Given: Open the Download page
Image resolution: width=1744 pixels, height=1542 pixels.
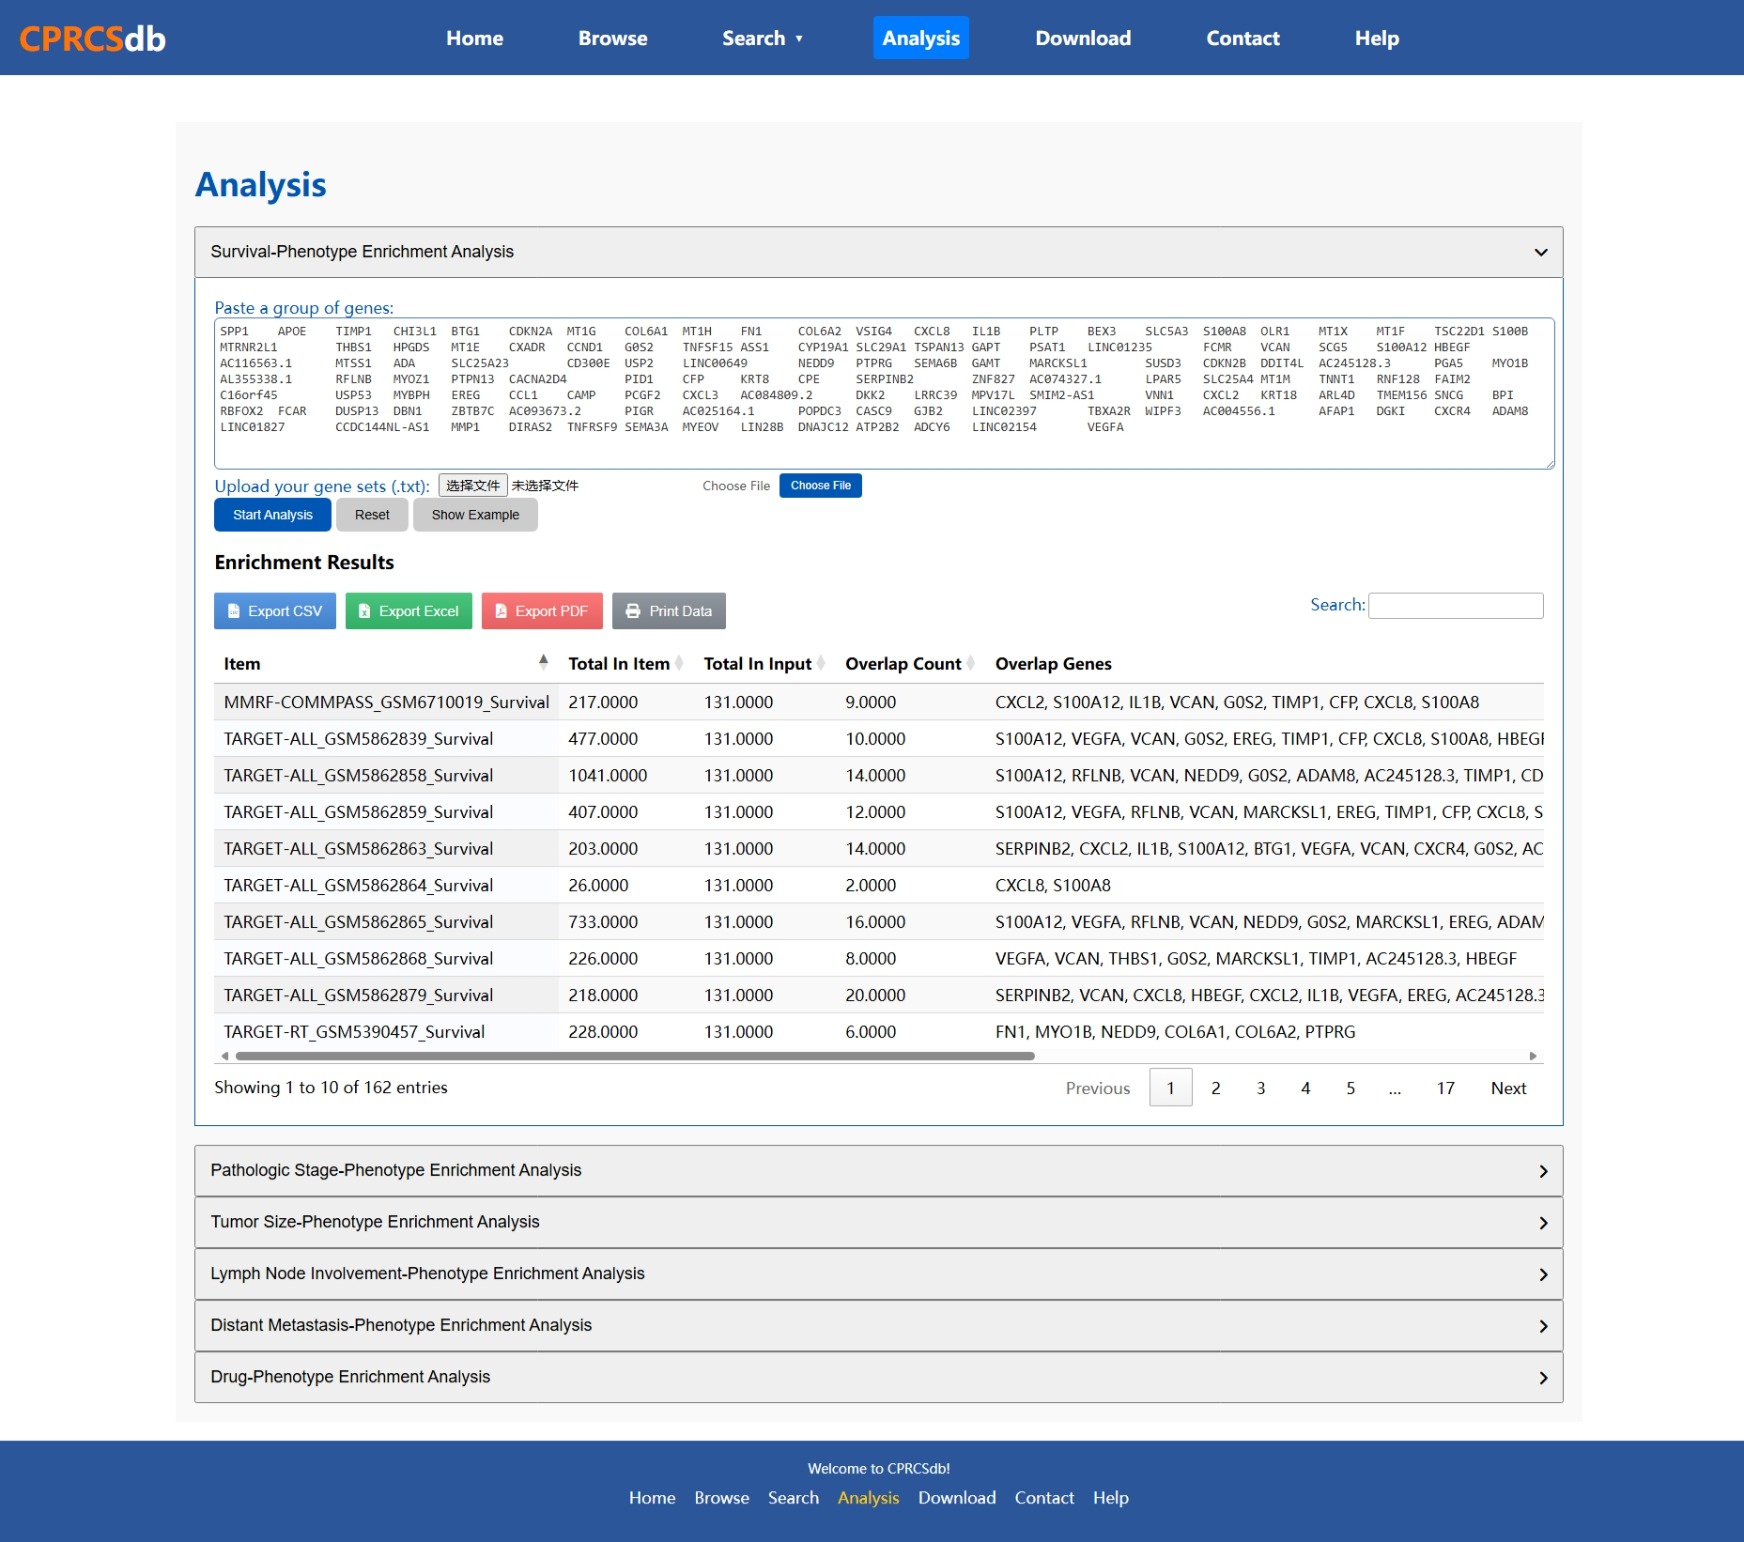Looking at the screenshot, I should pyautogui.click(x=1082, y=38).
